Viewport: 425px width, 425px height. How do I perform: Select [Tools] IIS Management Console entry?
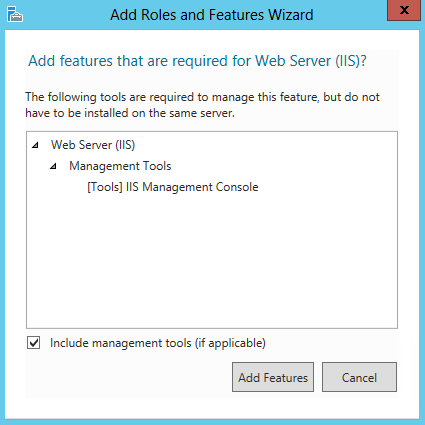coord(173,187)
